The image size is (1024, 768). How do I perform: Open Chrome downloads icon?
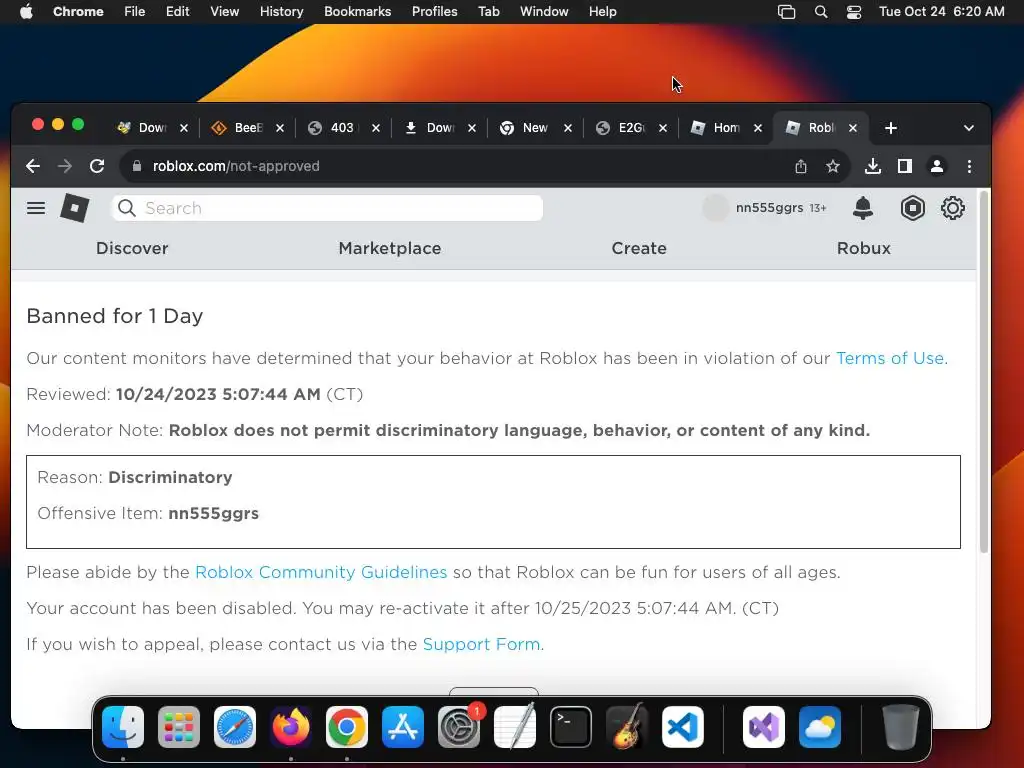point(872,167)
